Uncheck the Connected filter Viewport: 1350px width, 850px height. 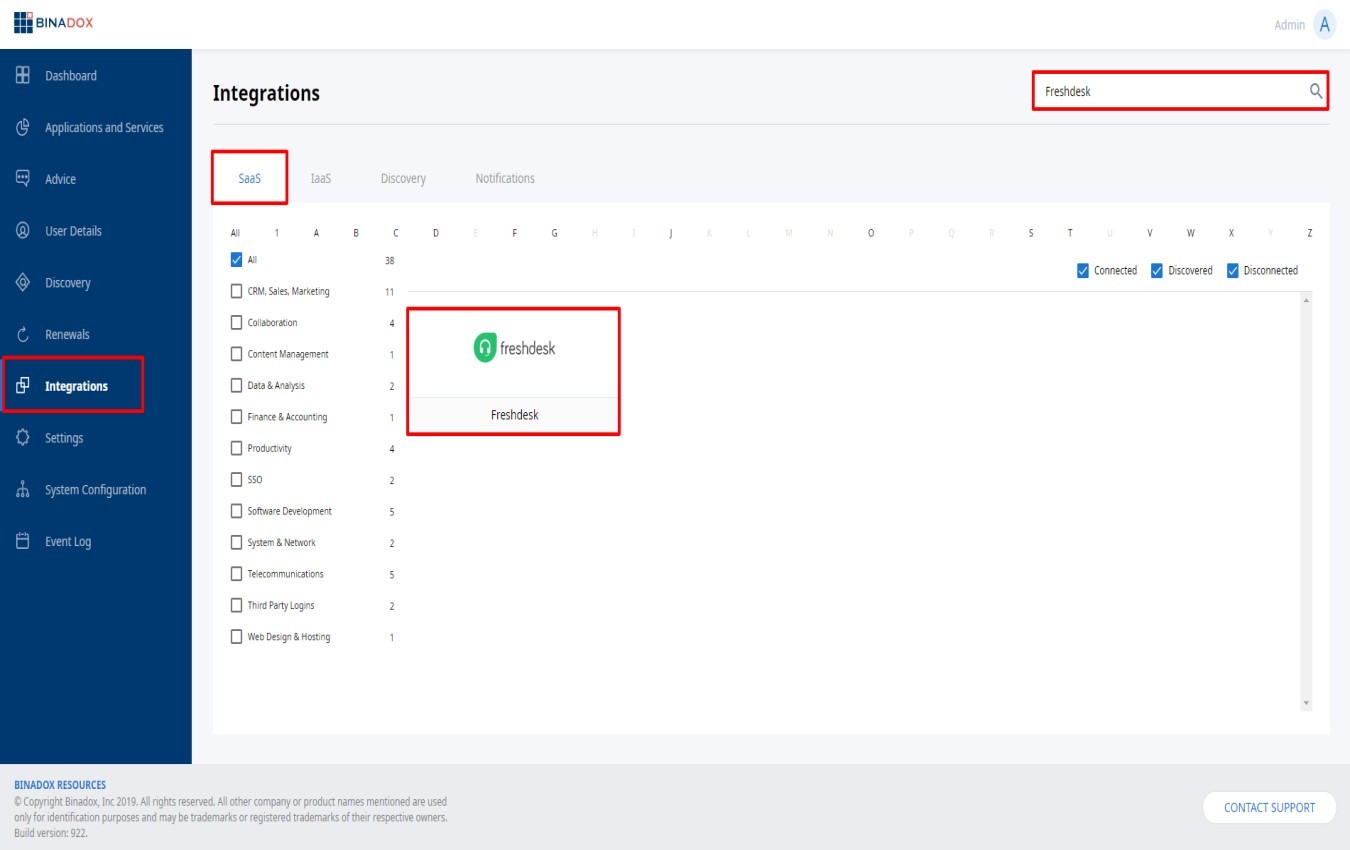[1083, 271]
